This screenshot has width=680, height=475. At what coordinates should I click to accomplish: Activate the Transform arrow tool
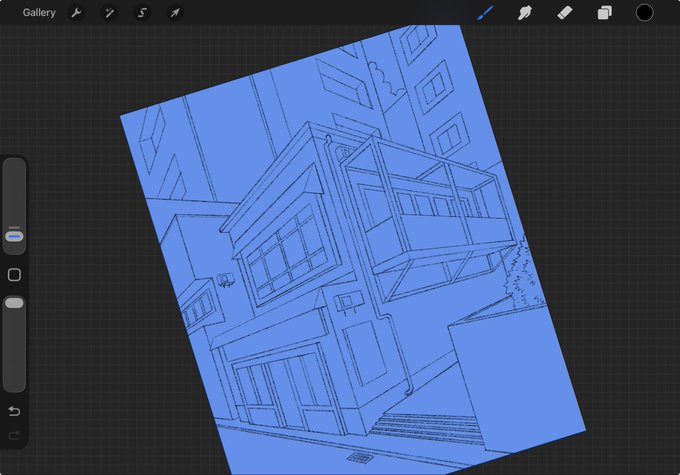pos(175,13)
